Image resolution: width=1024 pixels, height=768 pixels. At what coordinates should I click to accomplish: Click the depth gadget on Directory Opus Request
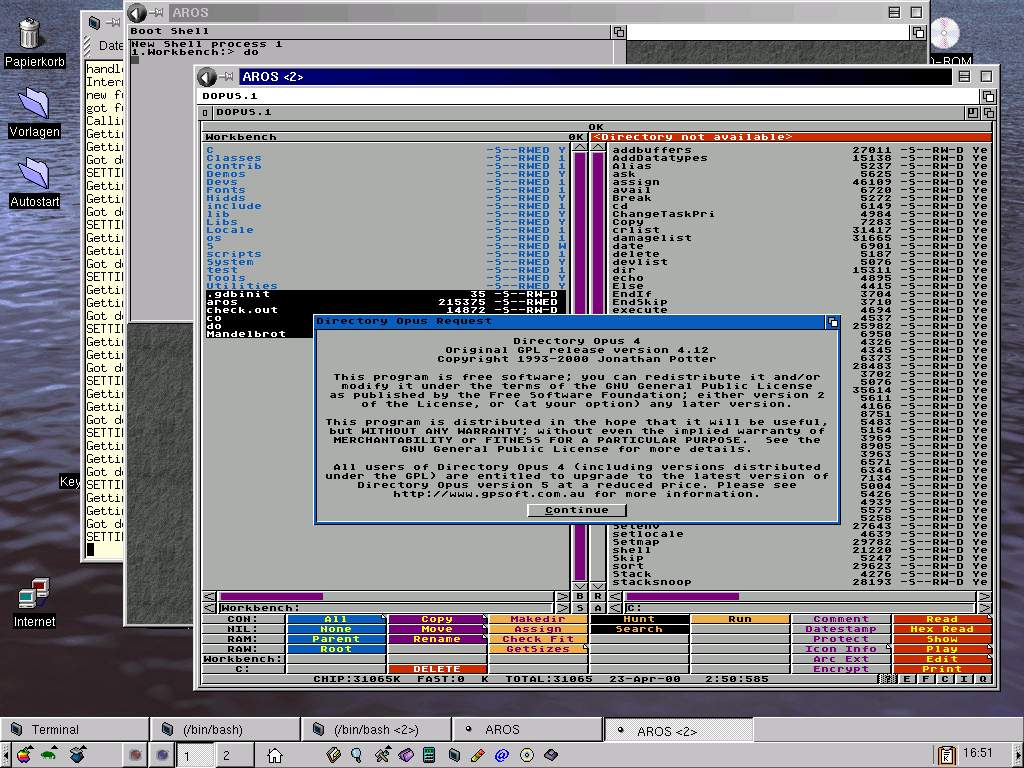pos(833,322)
